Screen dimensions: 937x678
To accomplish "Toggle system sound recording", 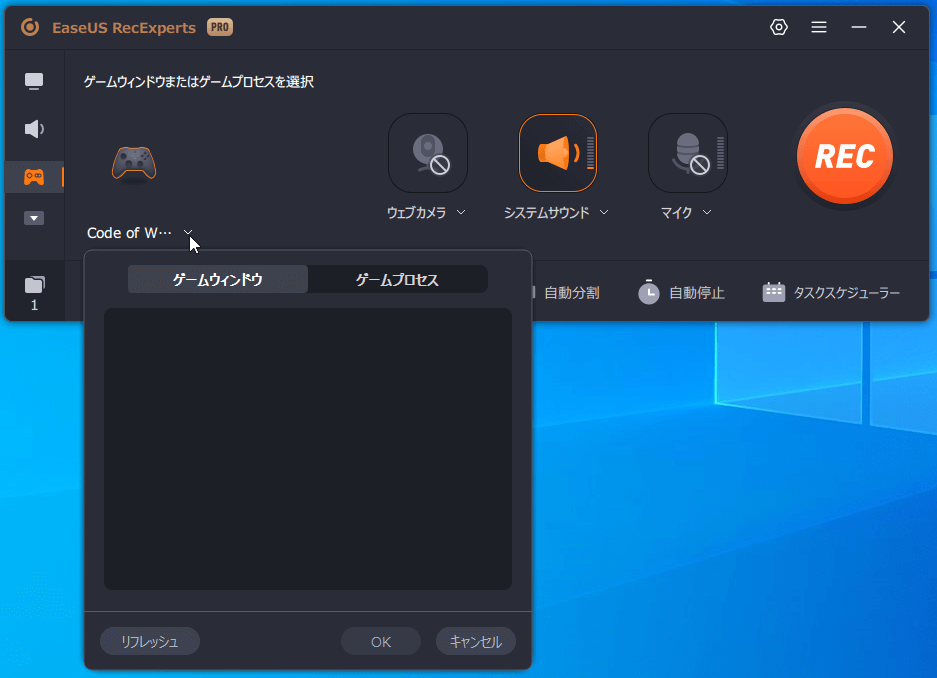I will click(557, 153).
